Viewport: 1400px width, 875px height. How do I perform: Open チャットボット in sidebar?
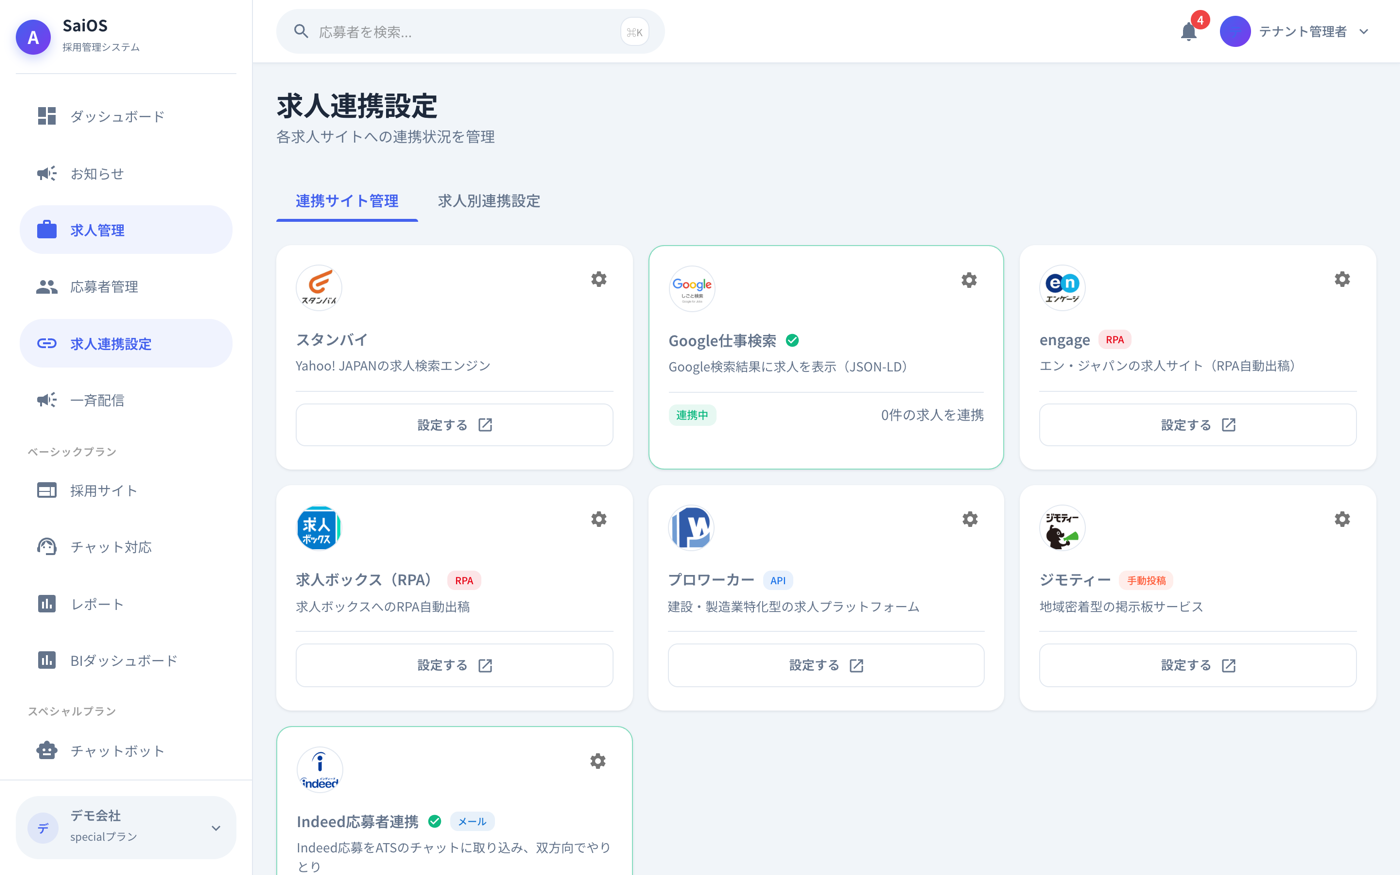(x=126, y=751)
